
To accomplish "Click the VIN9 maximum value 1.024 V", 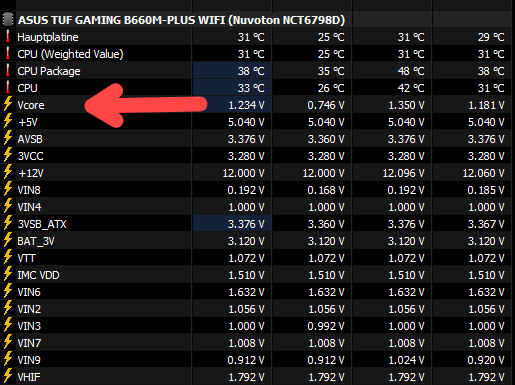I will tap(406, 360).
